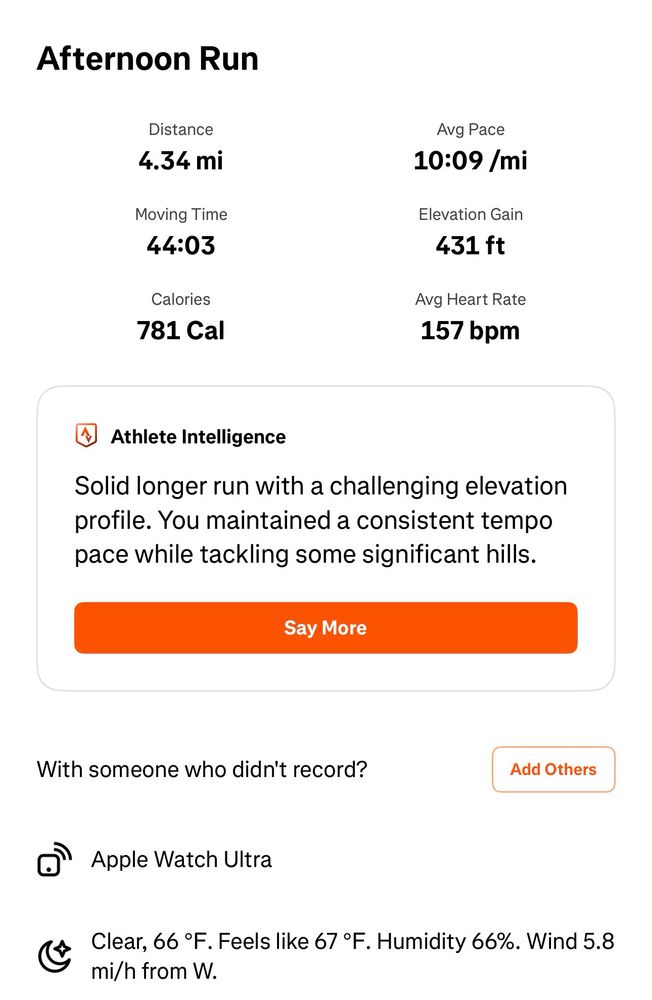Click the Athlete Intelligence heading
The image size is (652, 1000).
click(198, 436)
